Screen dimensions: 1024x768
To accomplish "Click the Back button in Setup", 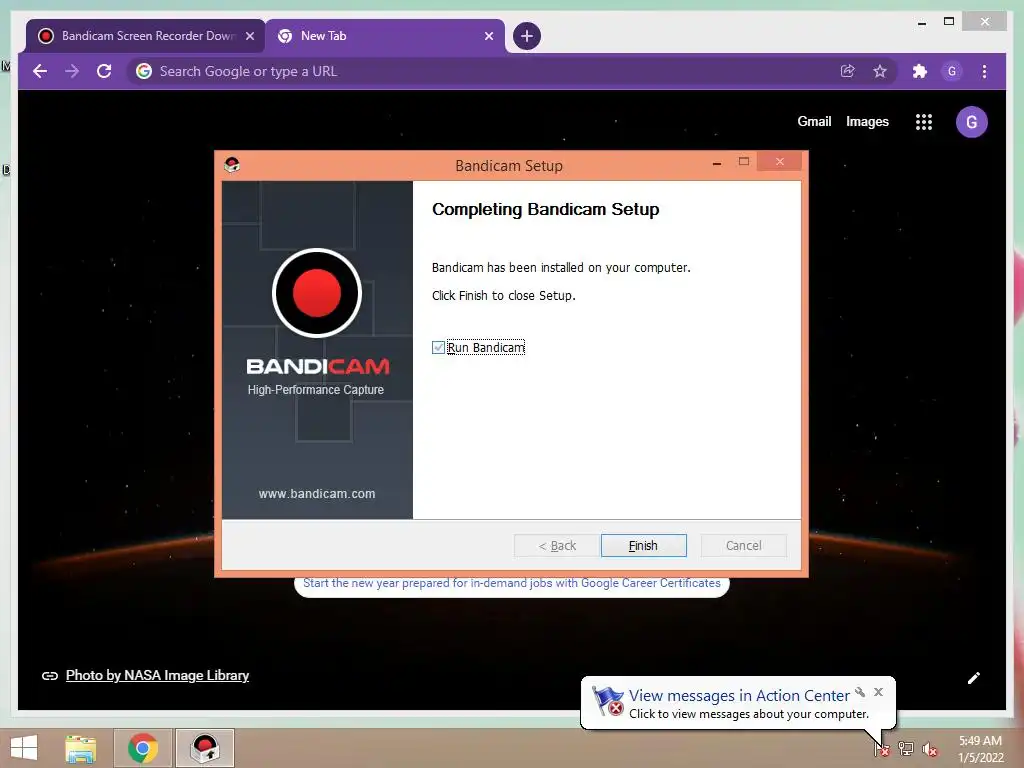I will [x=556, y=545].
